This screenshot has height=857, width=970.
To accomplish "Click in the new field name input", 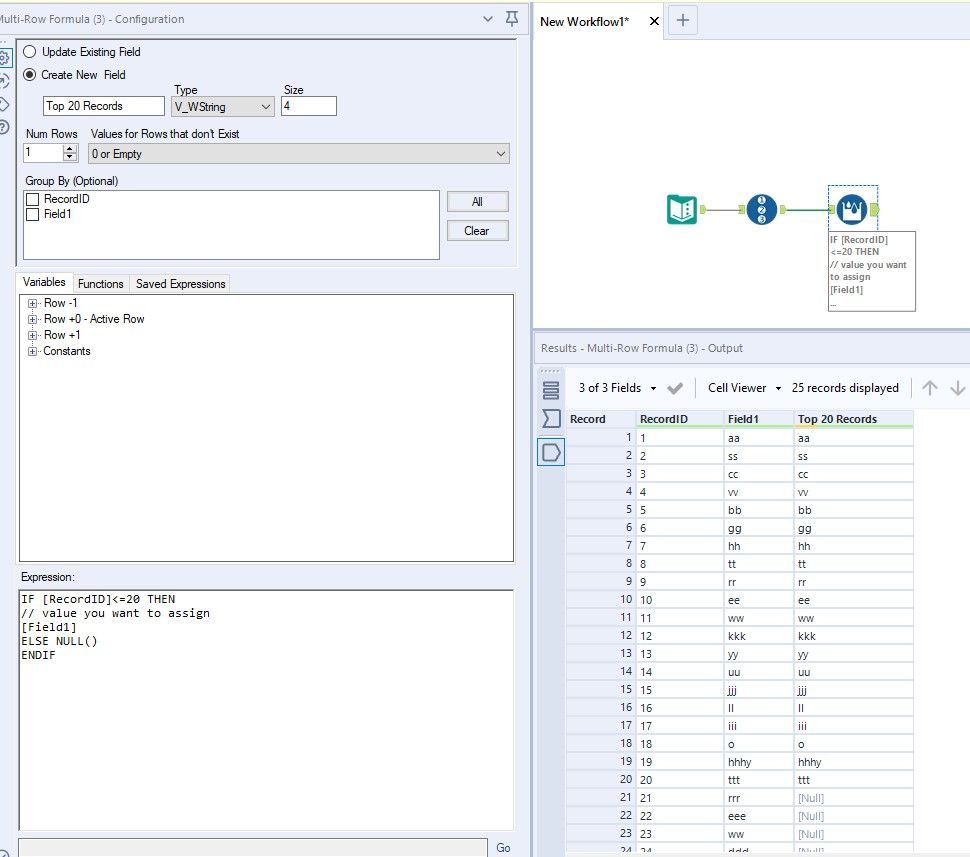I will tap(104, 107).
